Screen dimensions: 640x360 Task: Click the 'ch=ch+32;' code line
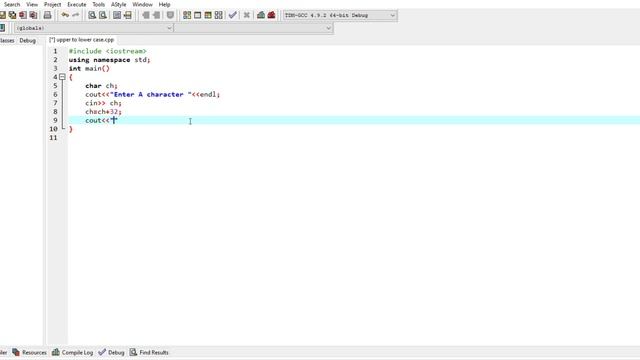(x=103, y=111)
